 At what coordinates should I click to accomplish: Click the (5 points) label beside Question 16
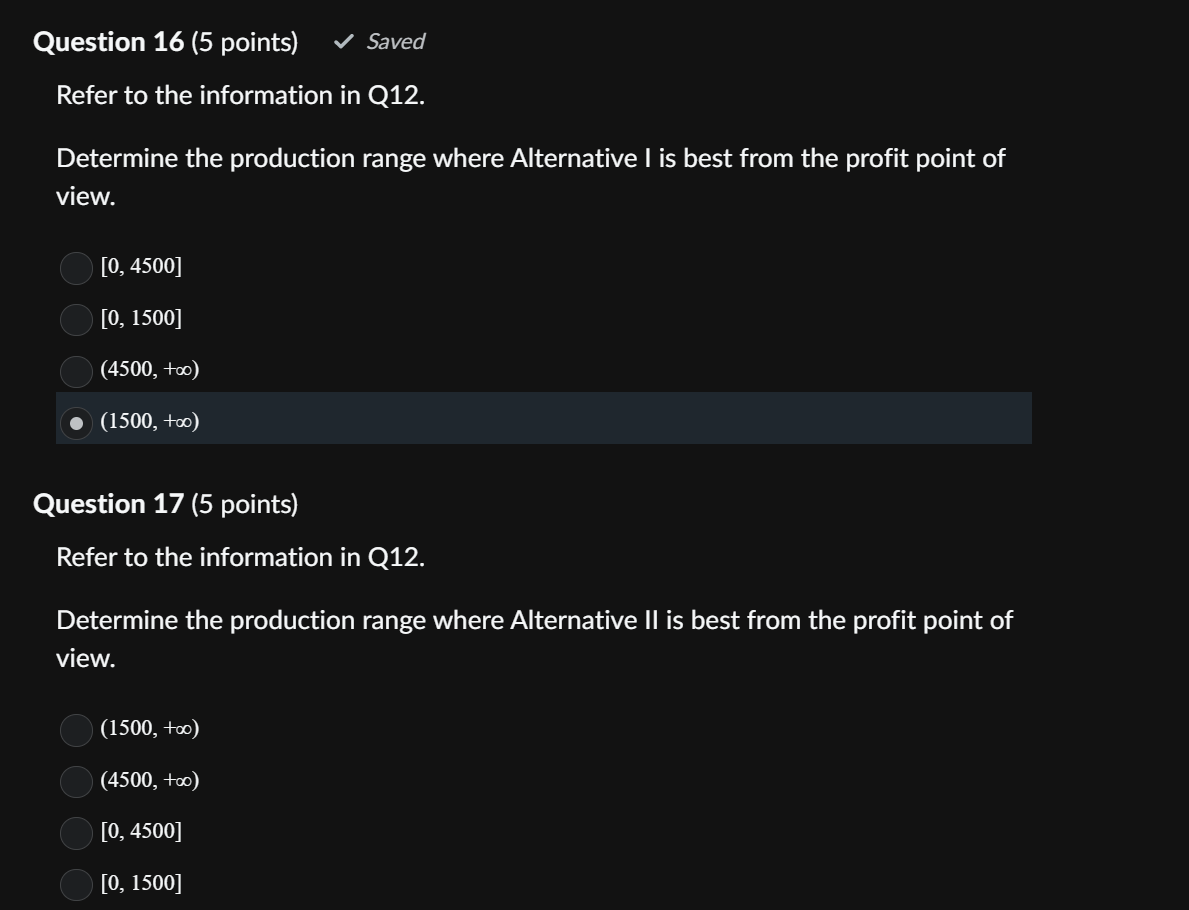coord(252,41)
